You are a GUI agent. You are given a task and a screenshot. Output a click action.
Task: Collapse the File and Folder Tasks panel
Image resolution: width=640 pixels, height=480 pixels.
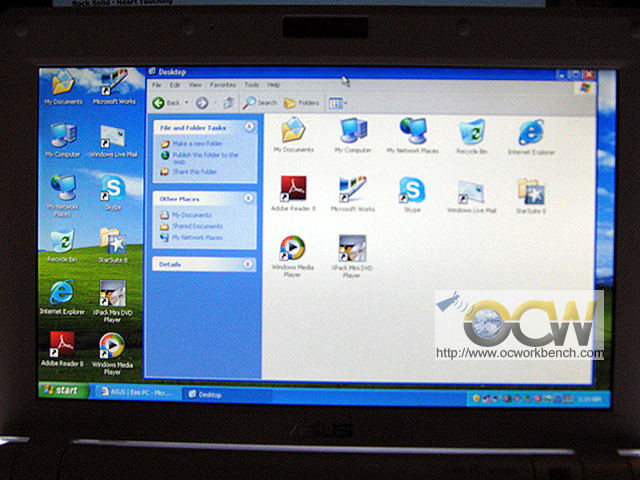point(249,127)
